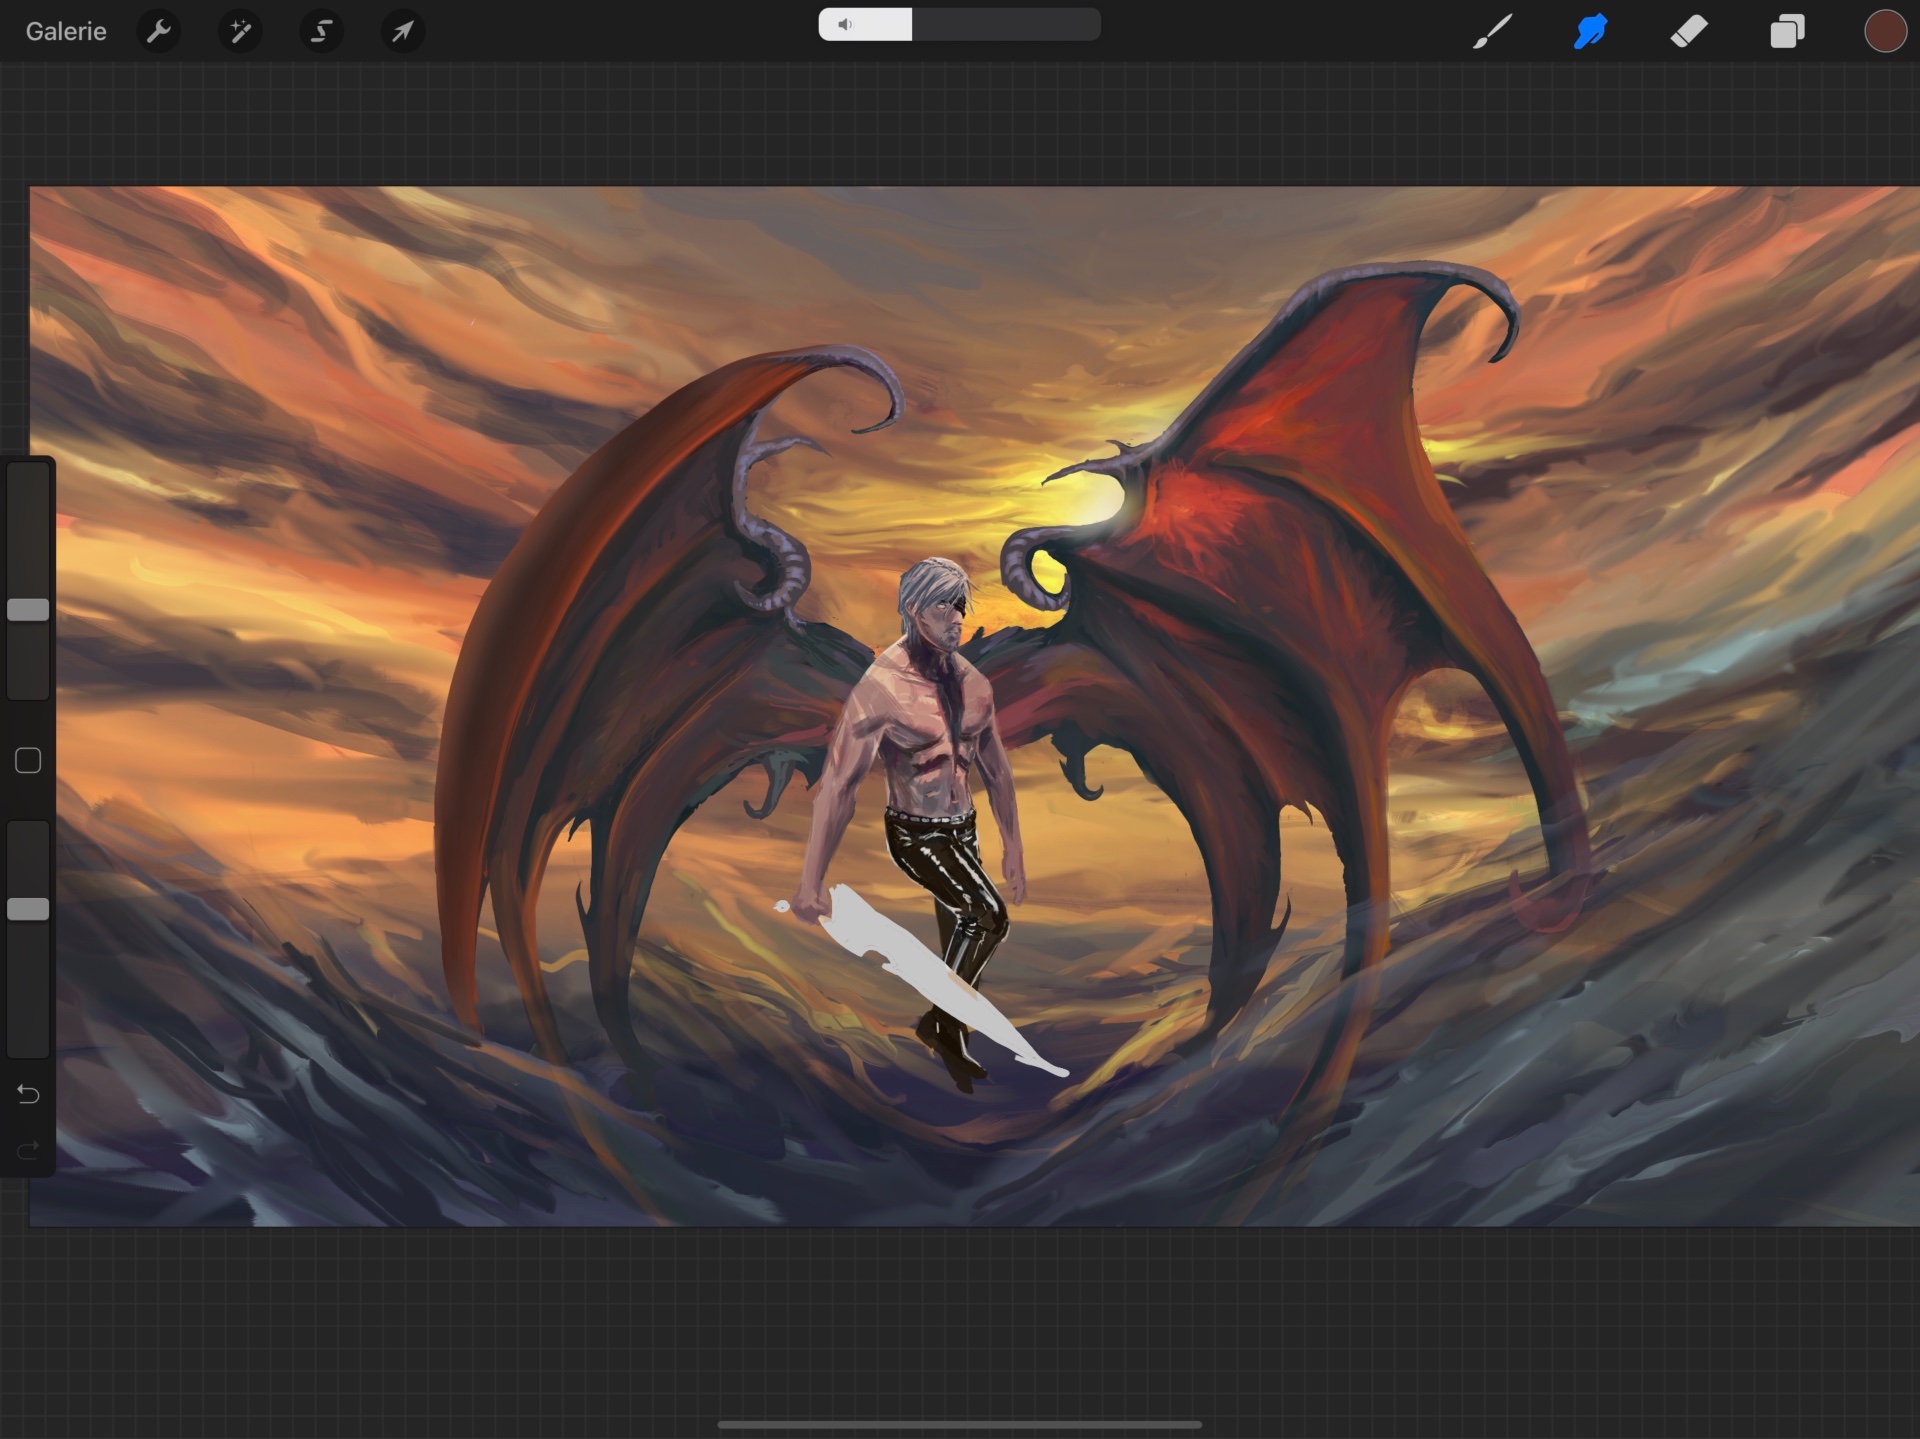The width and height of the screenshot is (1920, 1439).
Task: Select the Smudge tool
Action: pyautogui.click(x=1590, y=31)
